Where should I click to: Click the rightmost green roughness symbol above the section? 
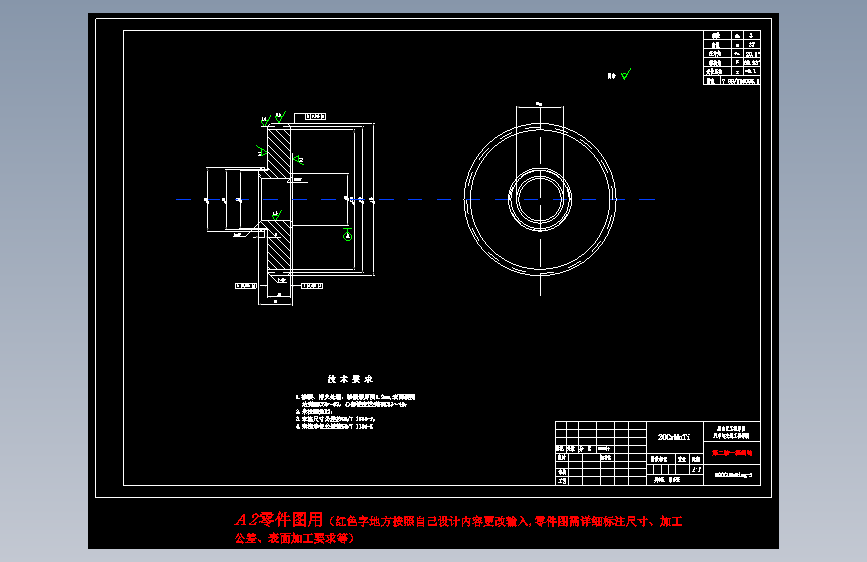click(x=280, y=117)
